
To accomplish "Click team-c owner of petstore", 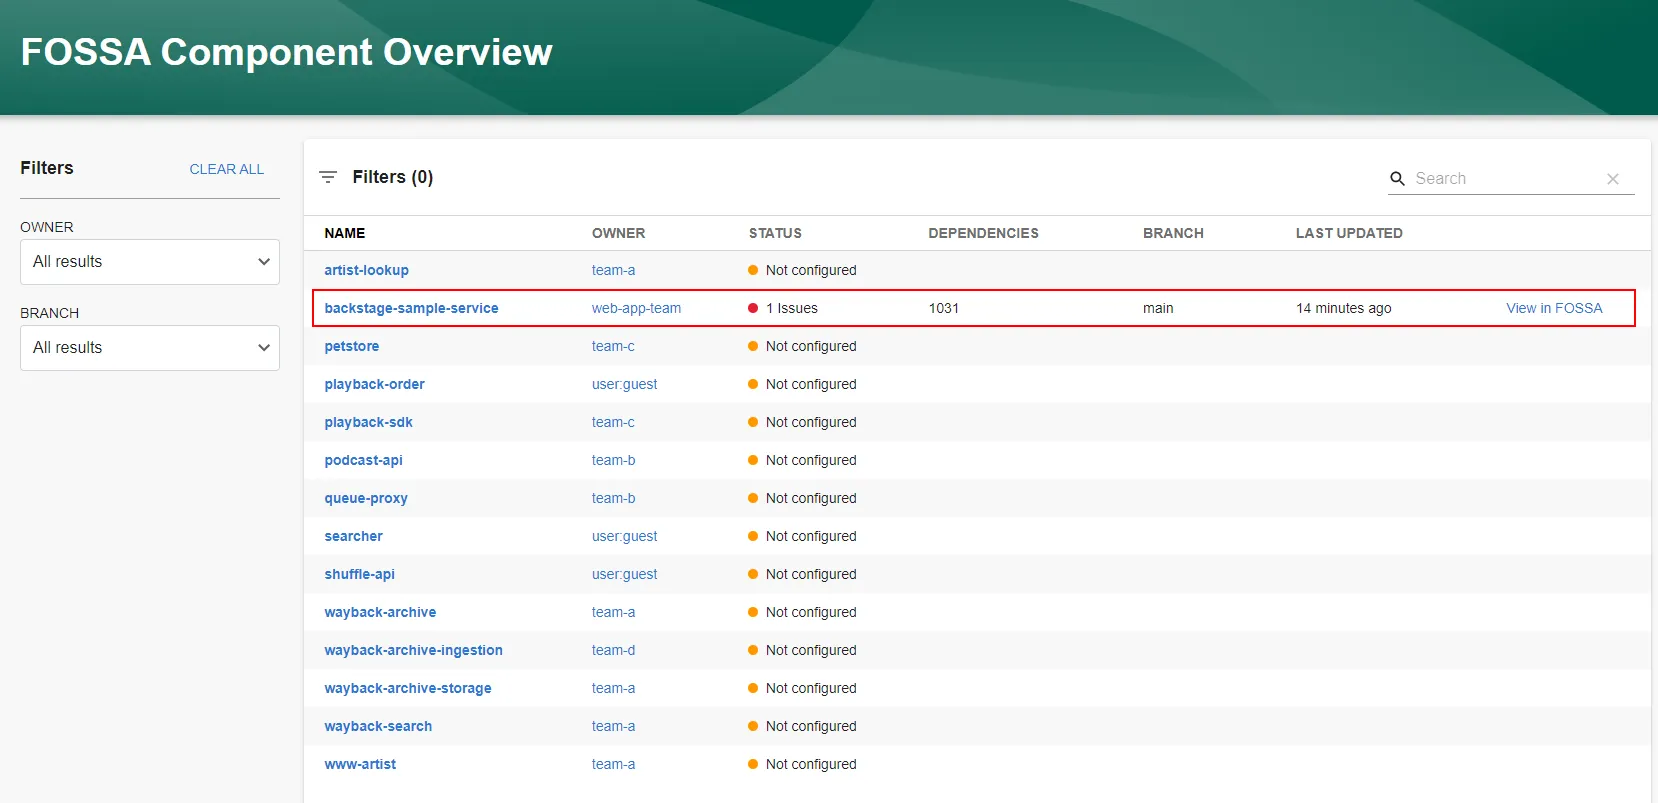I will pos(613,346).
